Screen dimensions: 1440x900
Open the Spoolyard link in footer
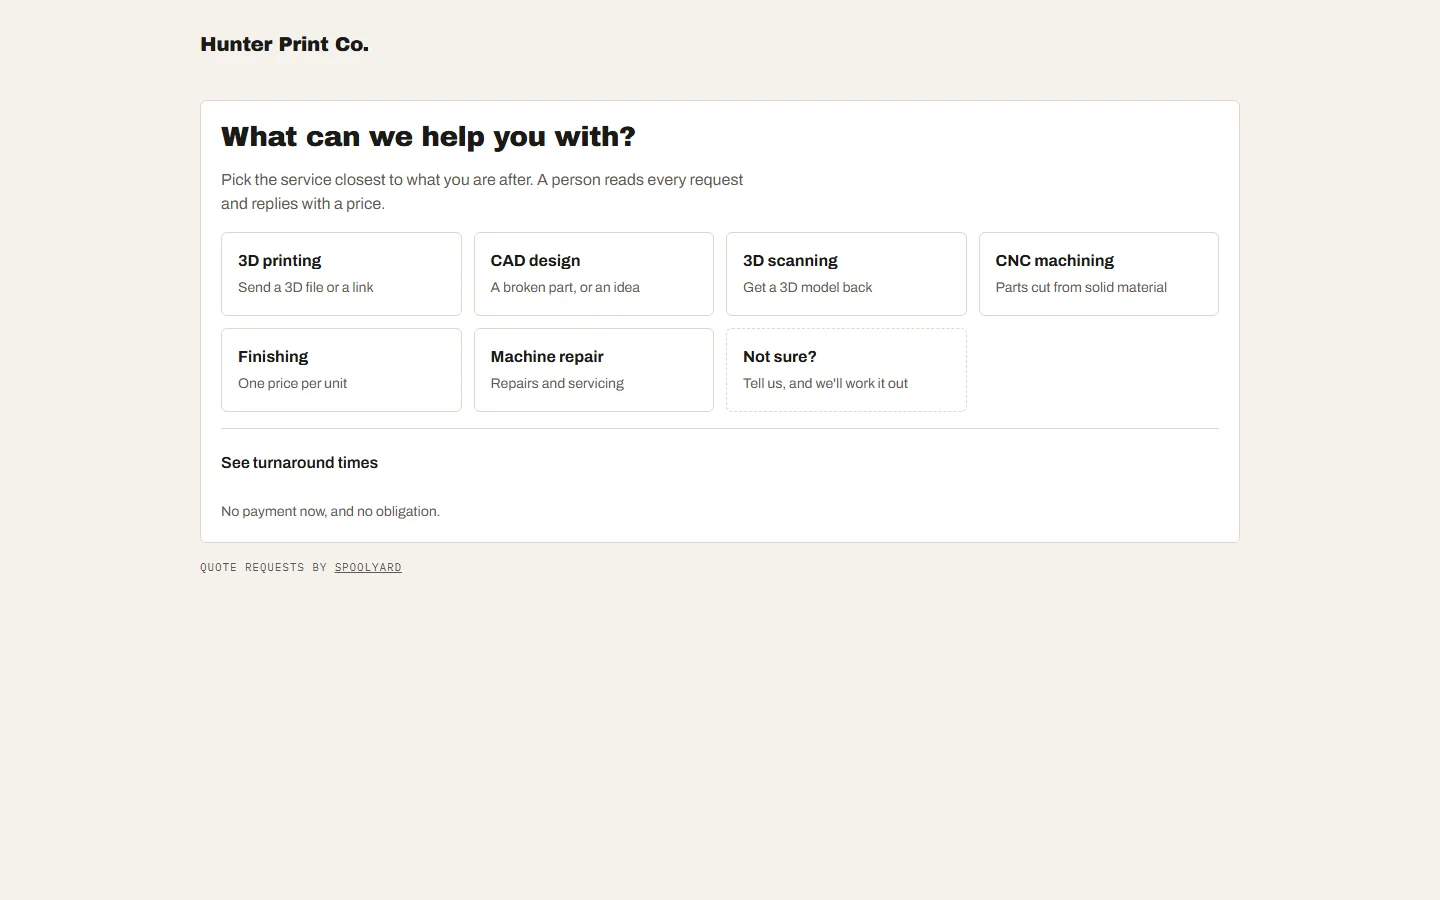point(368,567)
